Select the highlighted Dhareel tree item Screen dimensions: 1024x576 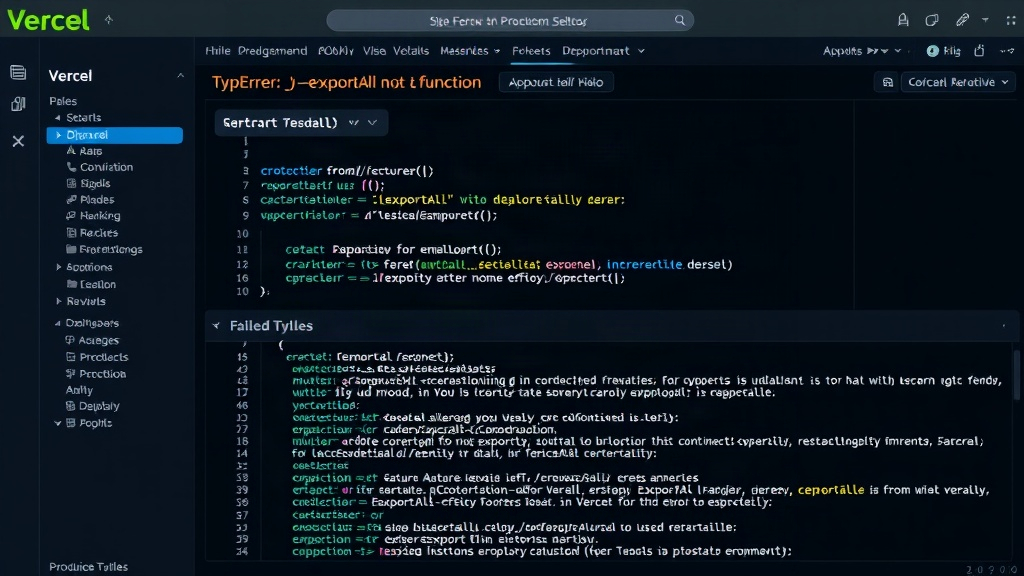tap(115, 135)
